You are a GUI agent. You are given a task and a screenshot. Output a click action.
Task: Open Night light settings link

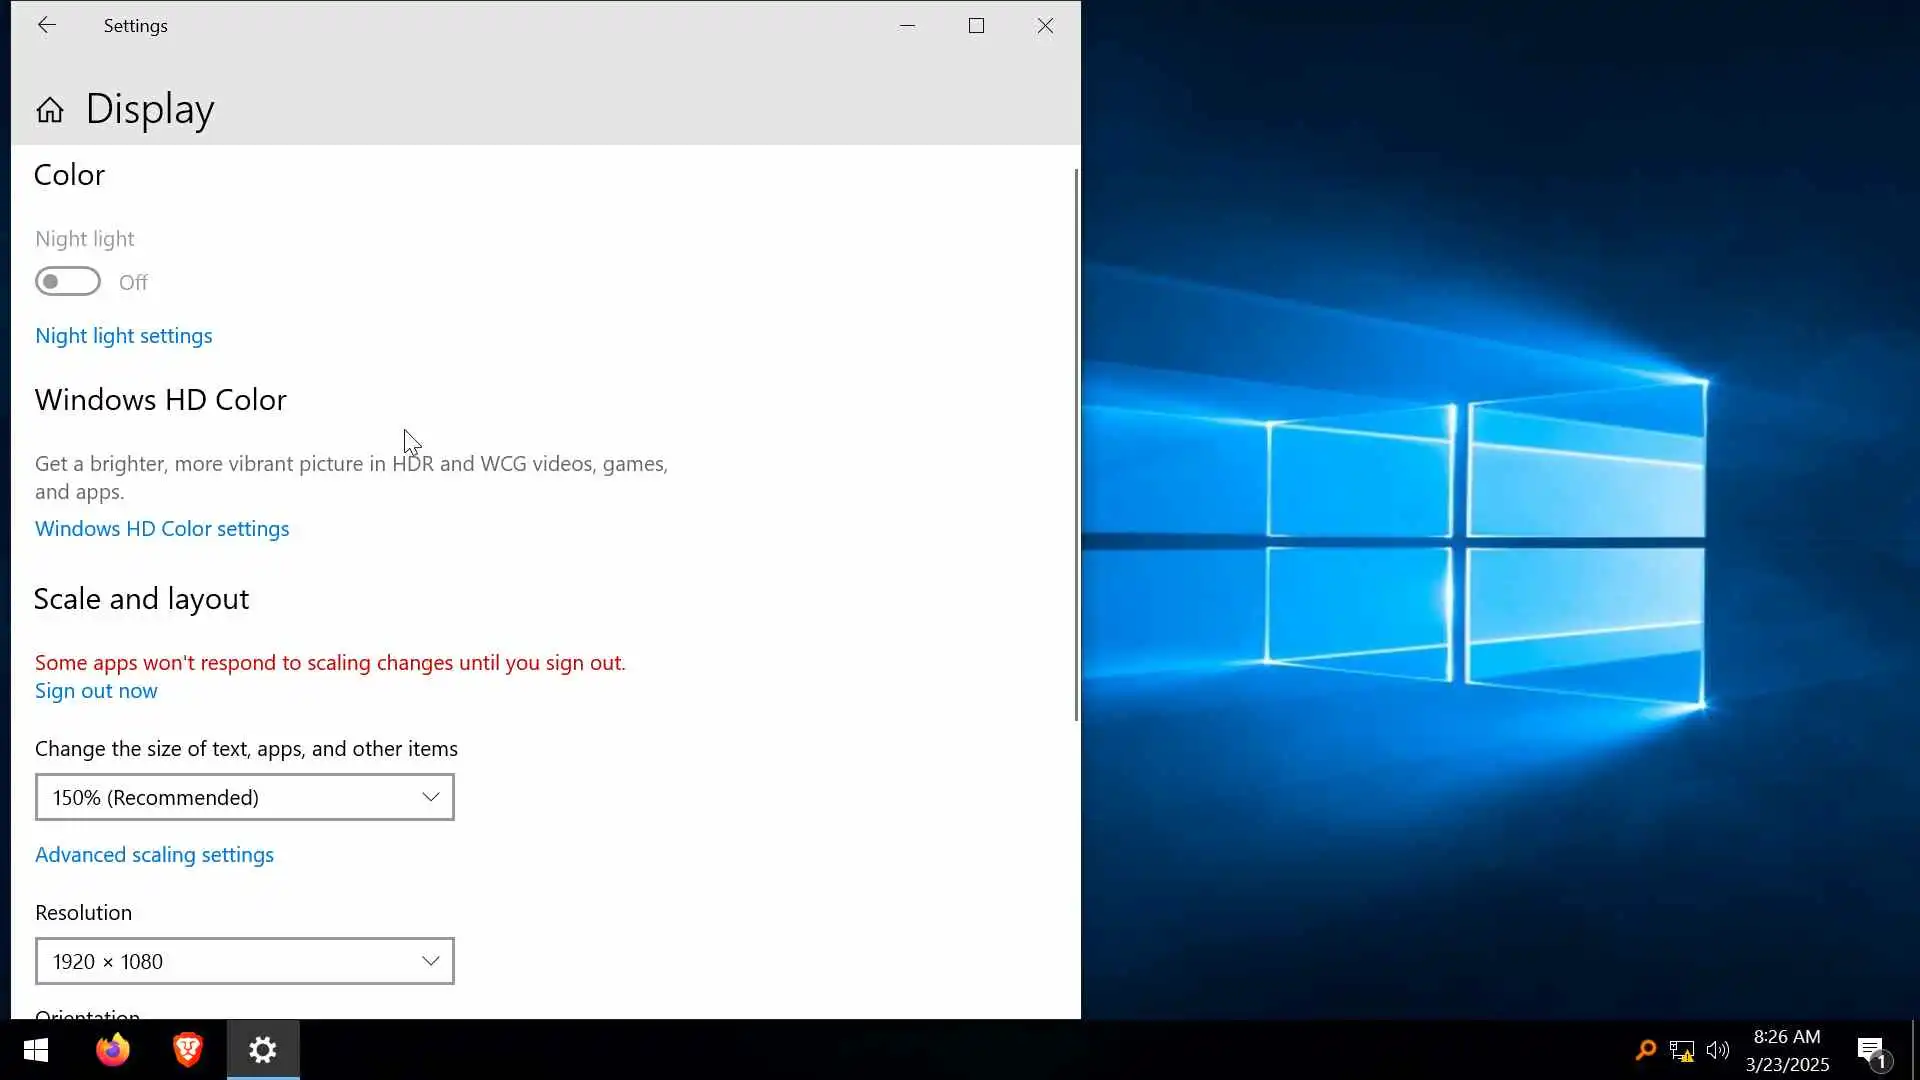click(x=124, y=336)
